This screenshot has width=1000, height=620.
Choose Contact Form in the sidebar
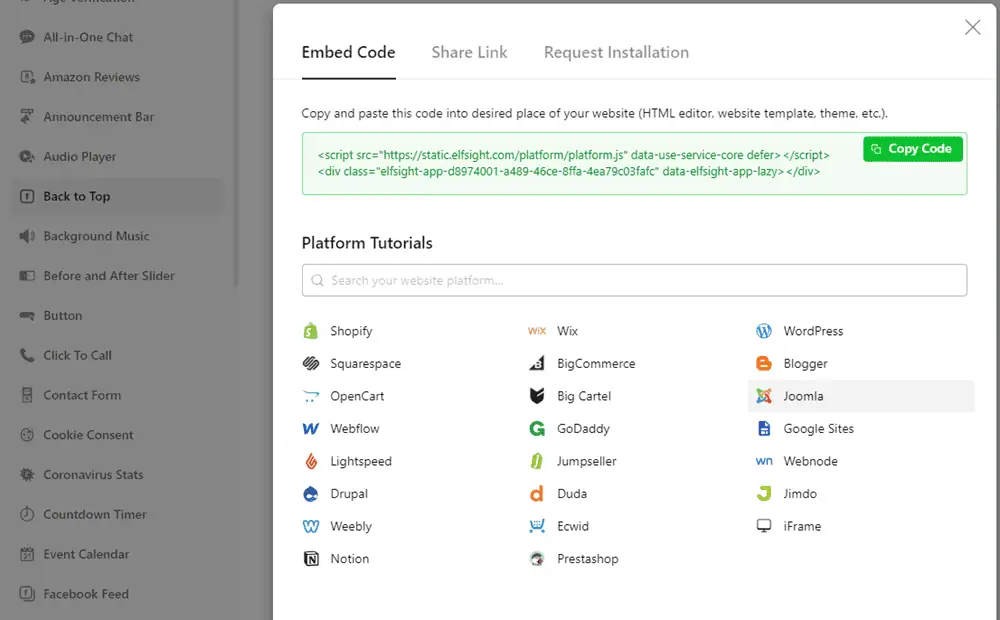82,395
